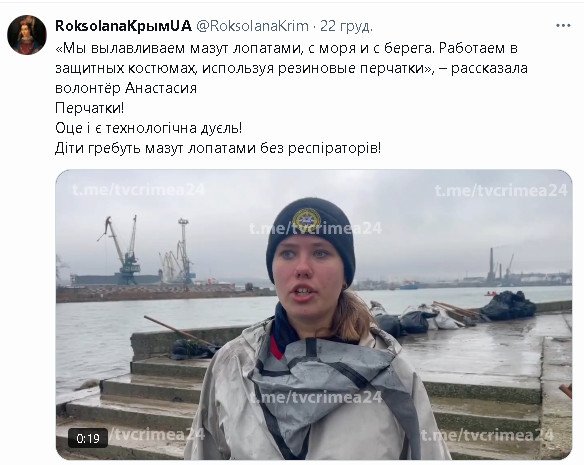Click the top-right t.me/tvcrimea24 watermark
The image size is (584, 465).
(501, 190)
